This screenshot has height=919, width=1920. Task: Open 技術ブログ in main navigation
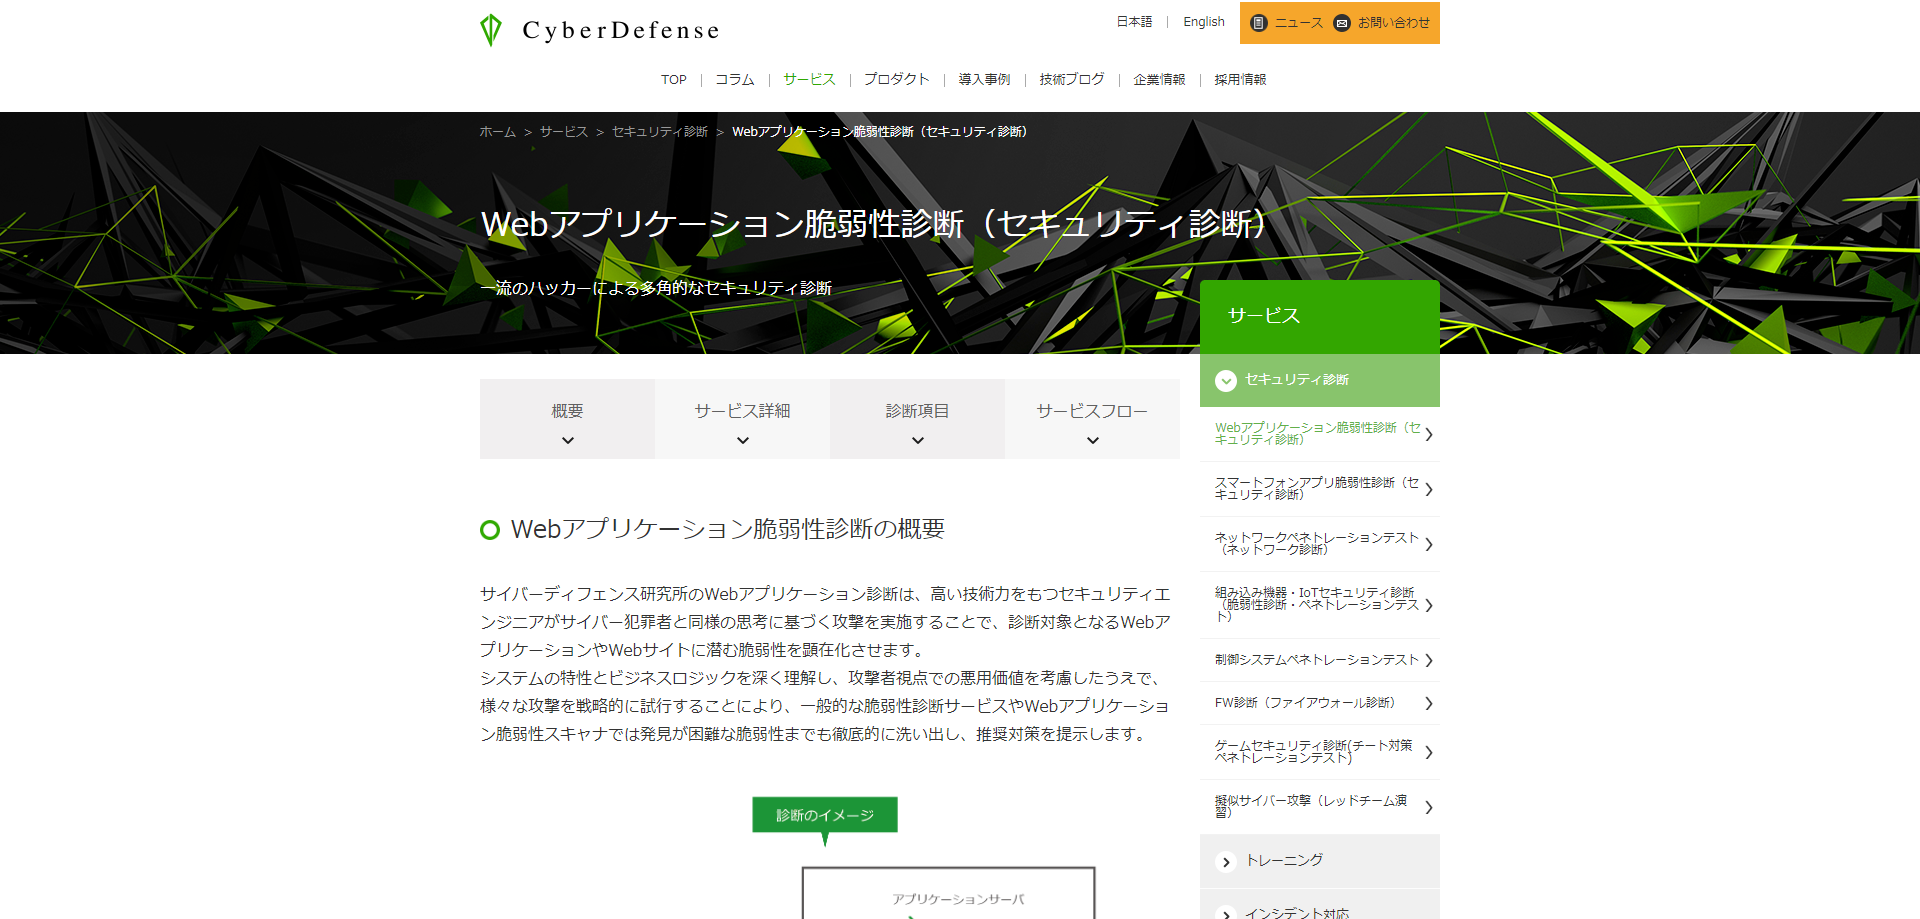click(1072, 80)
